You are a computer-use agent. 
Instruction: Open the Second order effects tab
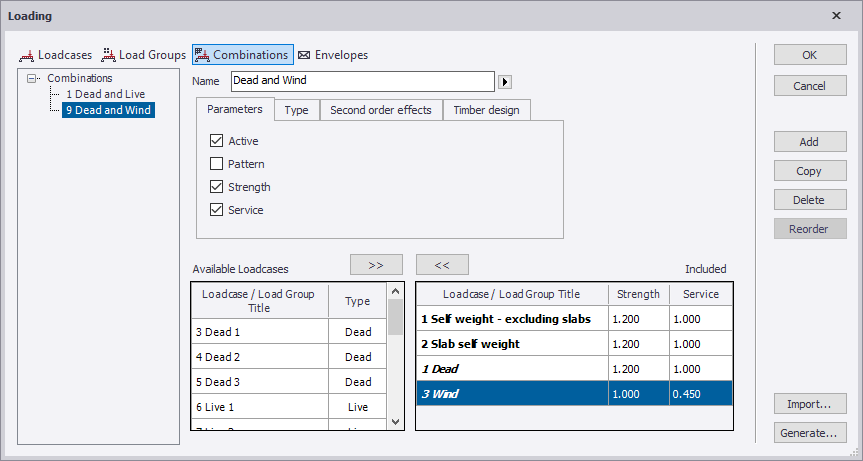[381, 110]
